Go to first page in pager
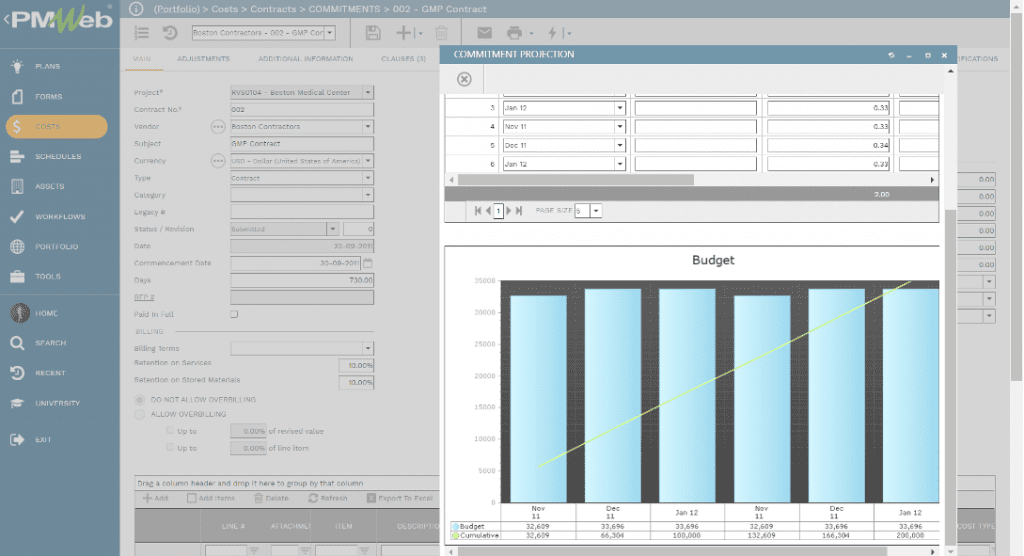1024x556 pixels. coord(477,210)
